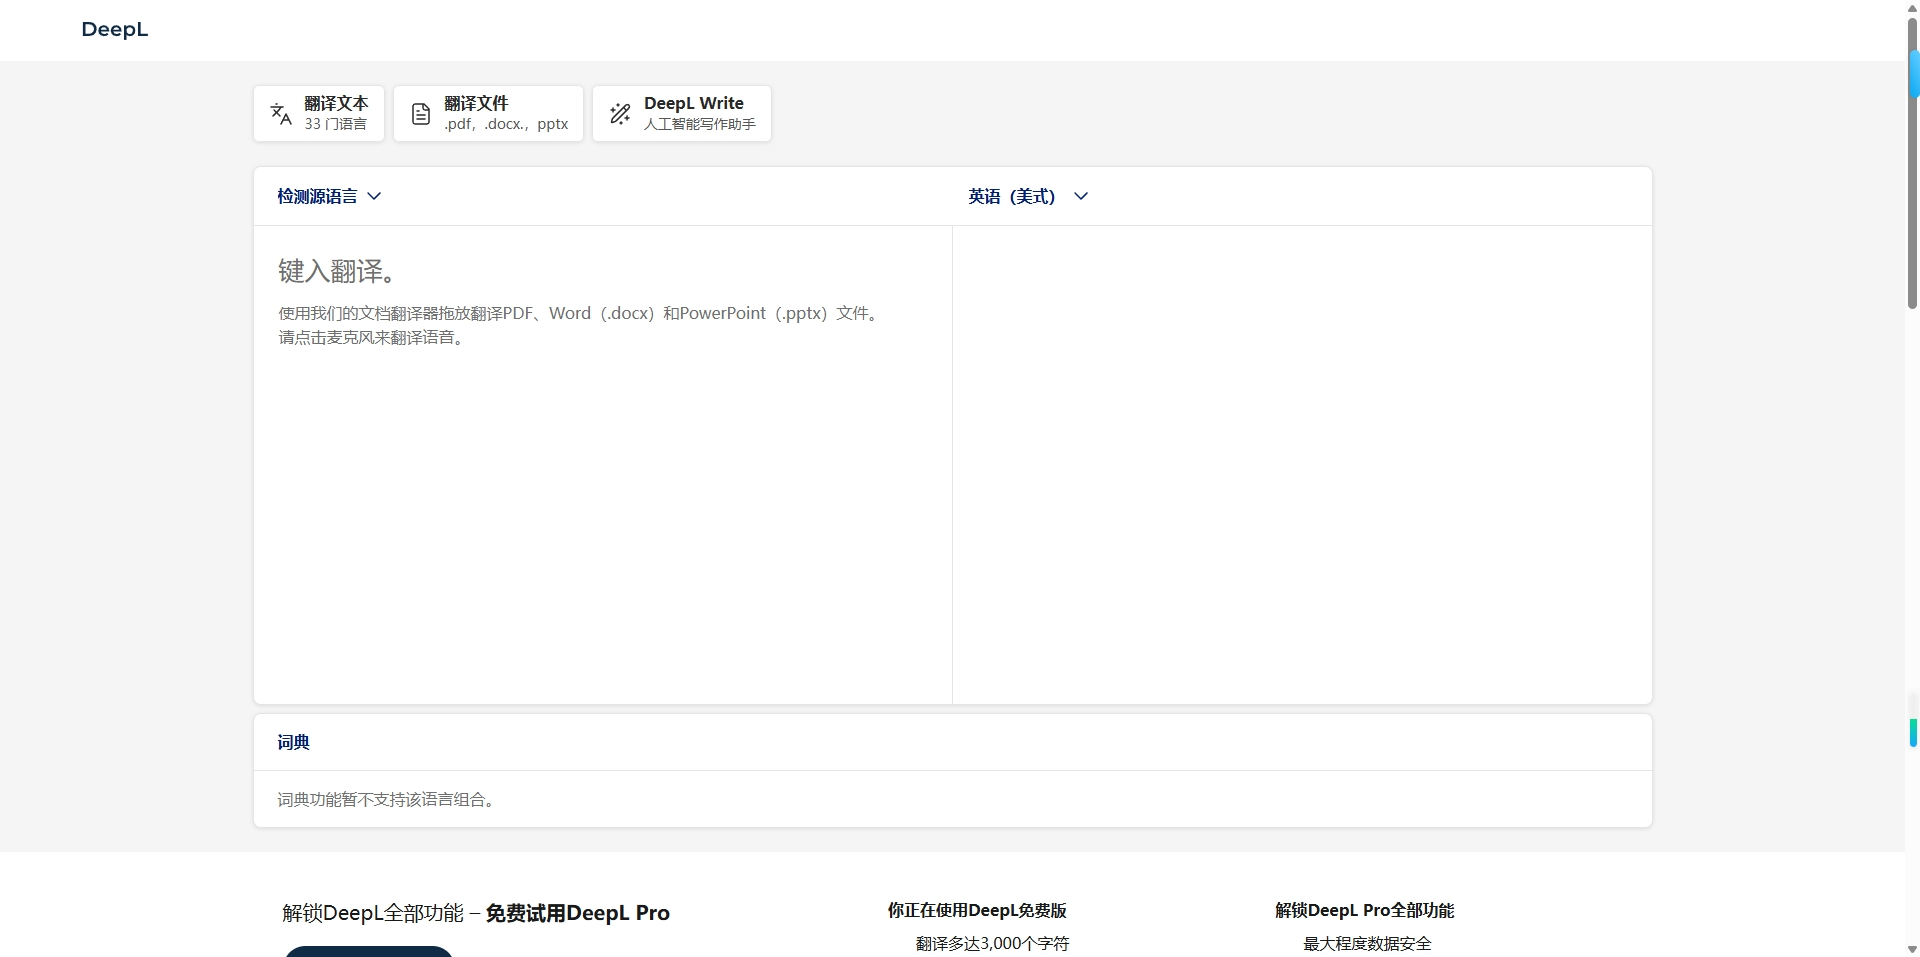Click the 免费试用DeepL Pro heading text

click(577, 913)
